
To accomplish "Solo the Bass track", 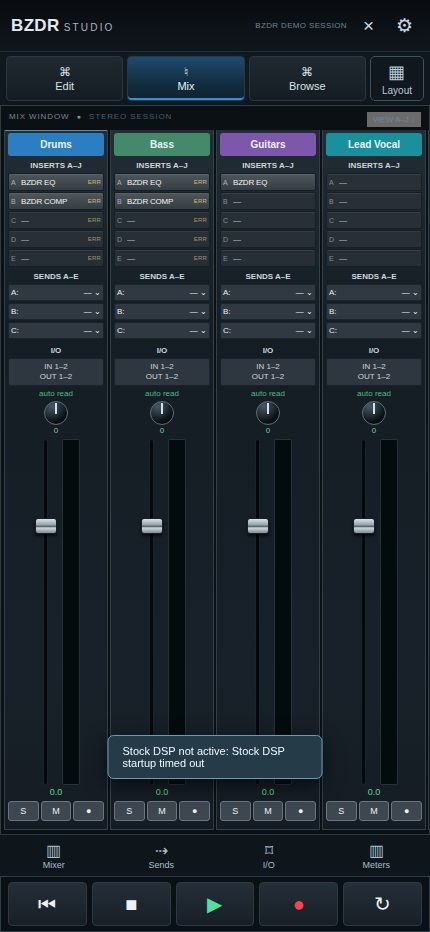I will [x=130, y=811].
